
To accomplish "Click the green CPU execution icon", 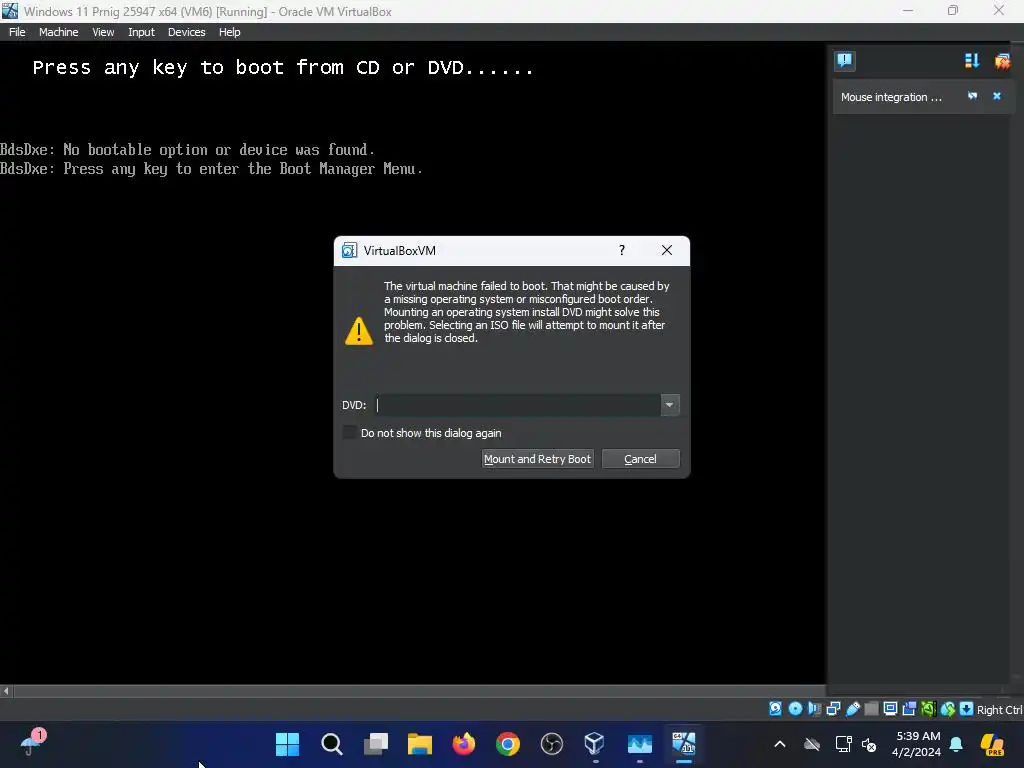I will 928,709.
